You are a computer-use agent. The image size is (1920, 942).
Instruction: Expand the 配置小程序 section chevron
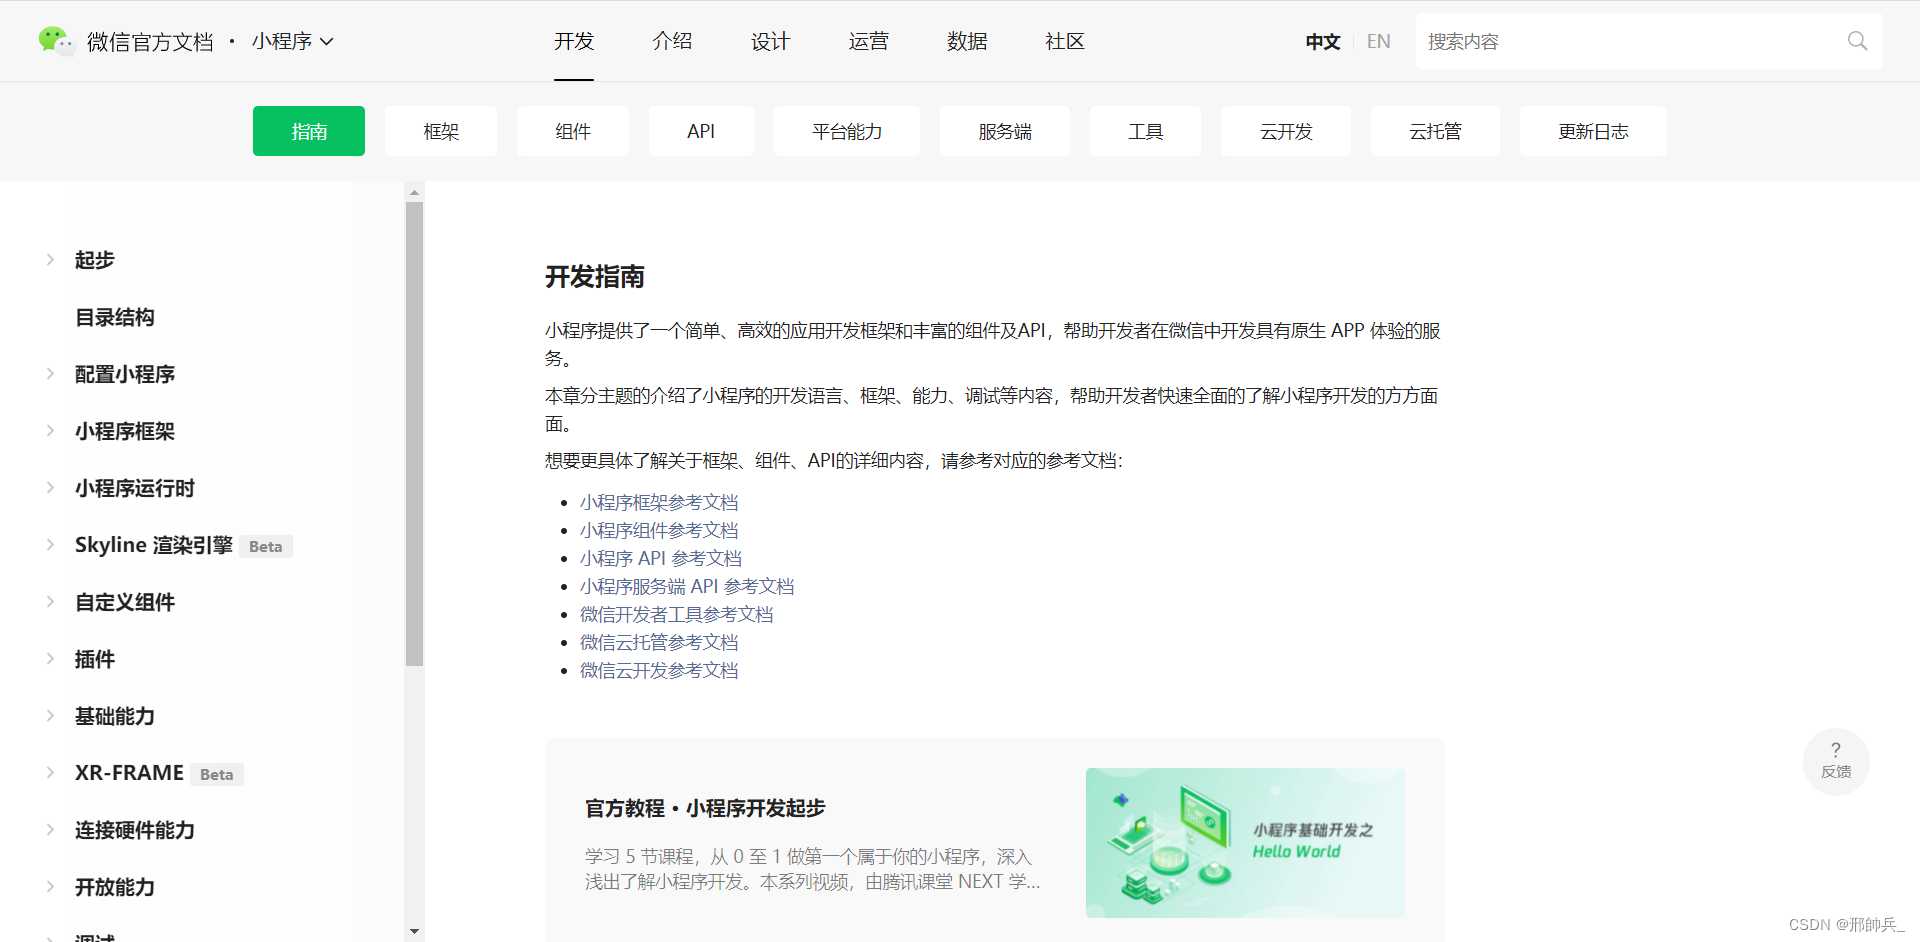click(x=50, y=374)
